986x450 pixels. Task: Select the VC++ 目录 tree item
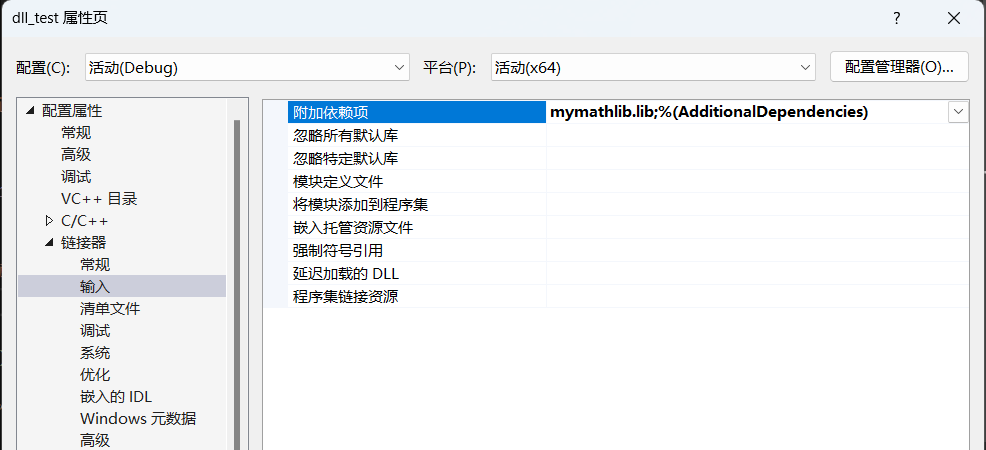point(99,199)
